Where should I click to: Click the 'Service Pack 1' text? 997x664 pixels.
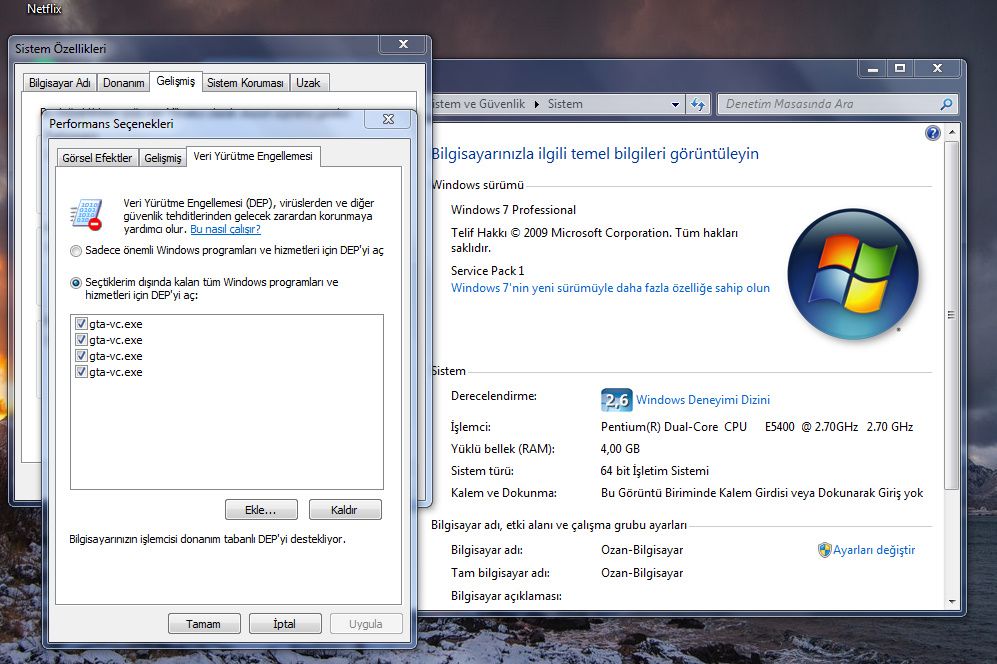pos(487,270)
